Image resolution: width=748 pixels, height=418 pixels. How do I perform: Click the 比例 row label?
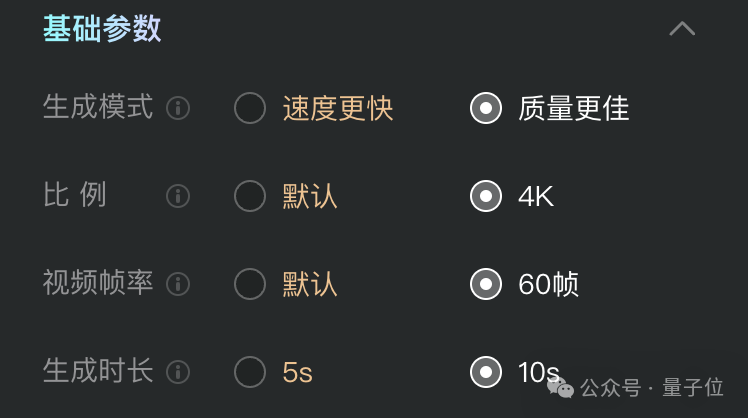[x=74, y=195]
